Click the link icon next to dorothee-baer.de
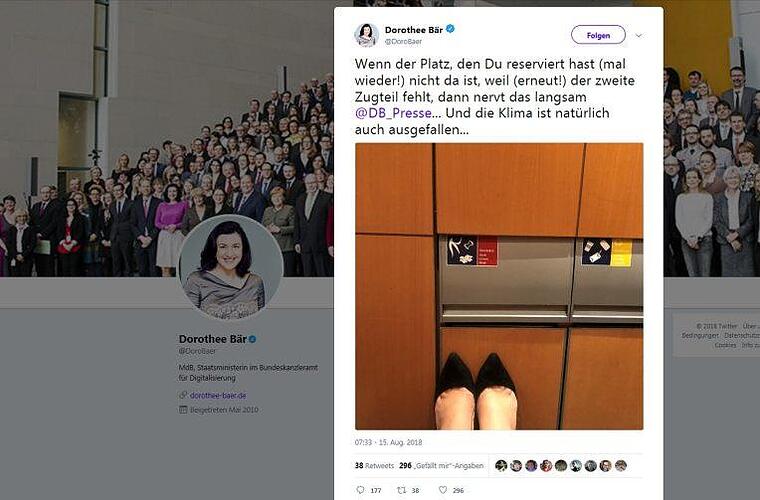 183,395
